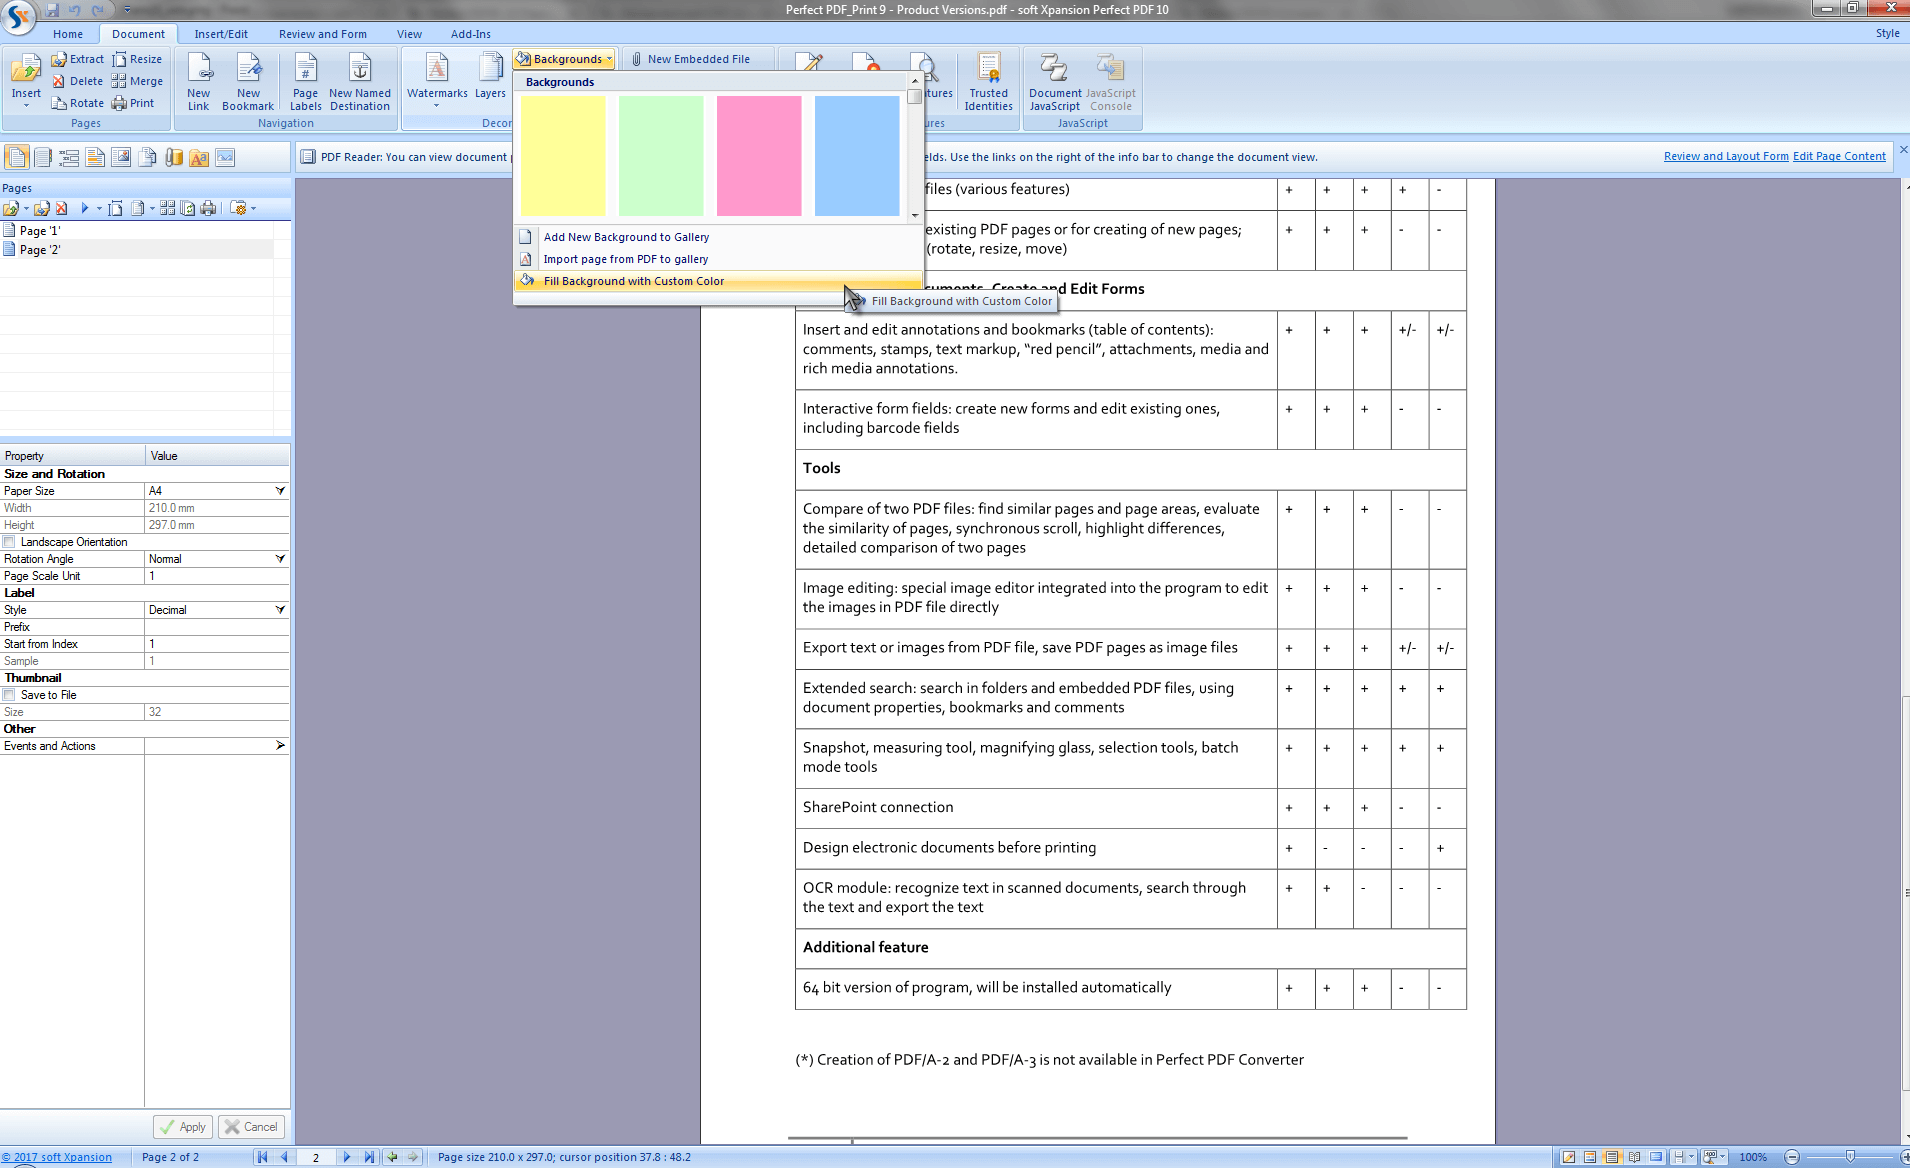Click red X delete page icon in Pages panel
Screen dimensions: 1910x1168
[x=62, y=208]
